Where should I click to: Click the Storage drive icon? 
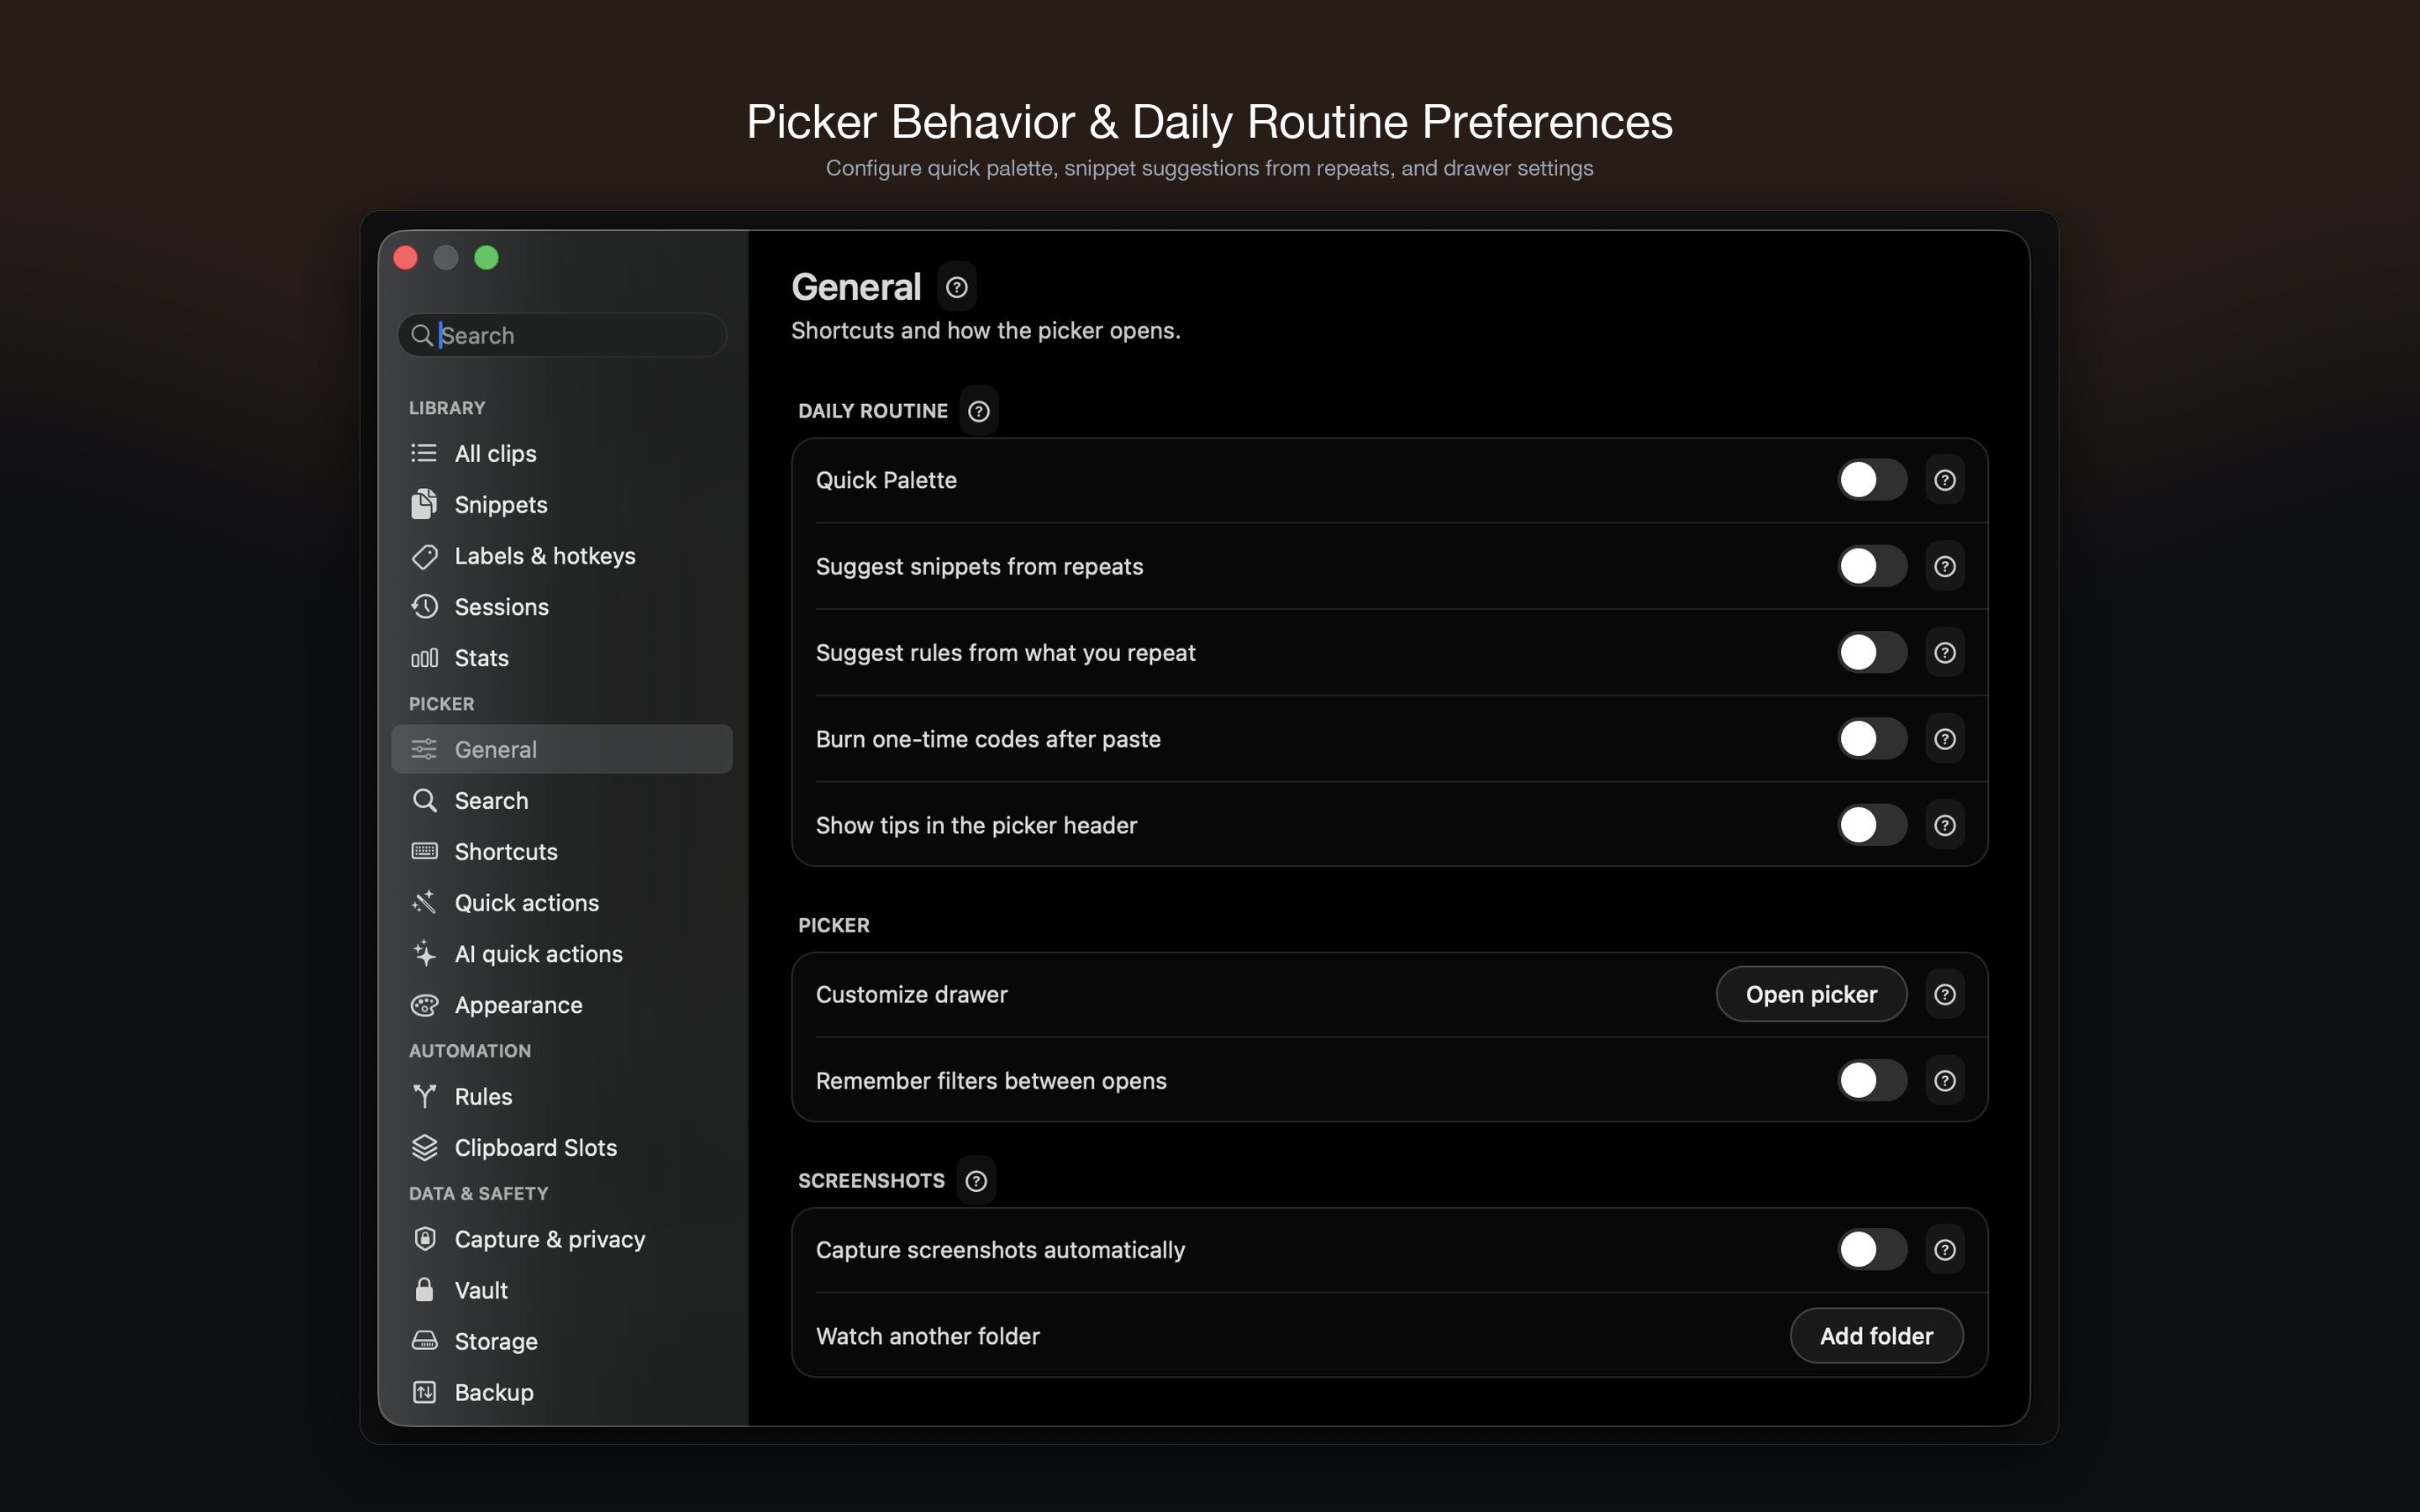(424, 1341)
